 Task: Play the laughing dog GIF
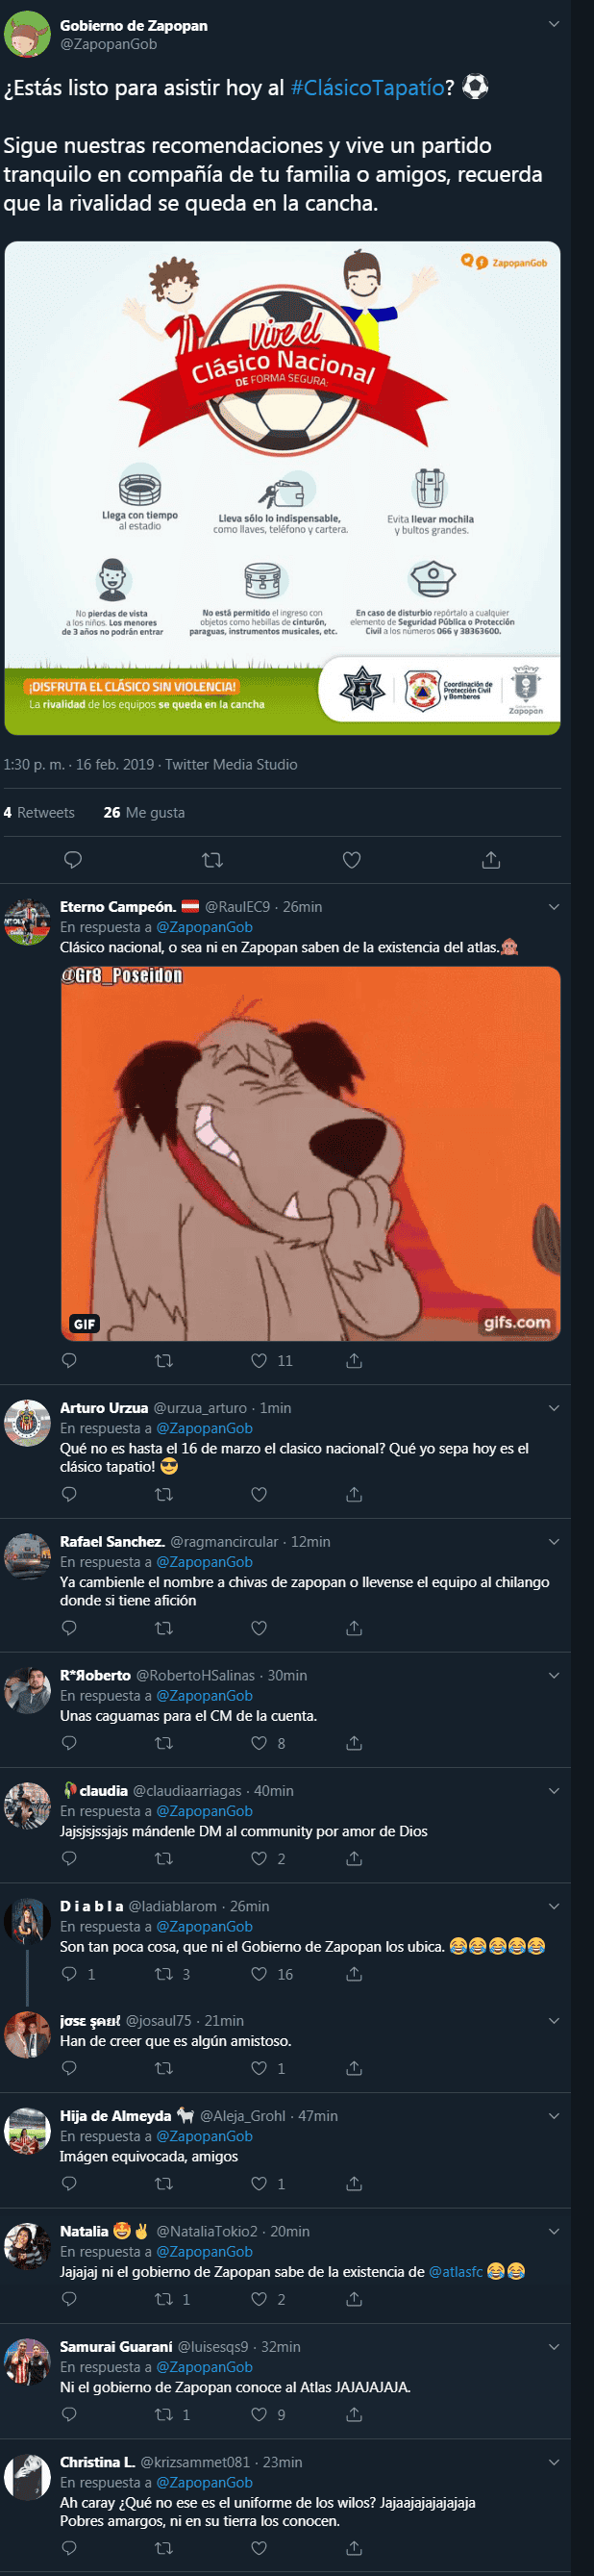click(310, 1153)
